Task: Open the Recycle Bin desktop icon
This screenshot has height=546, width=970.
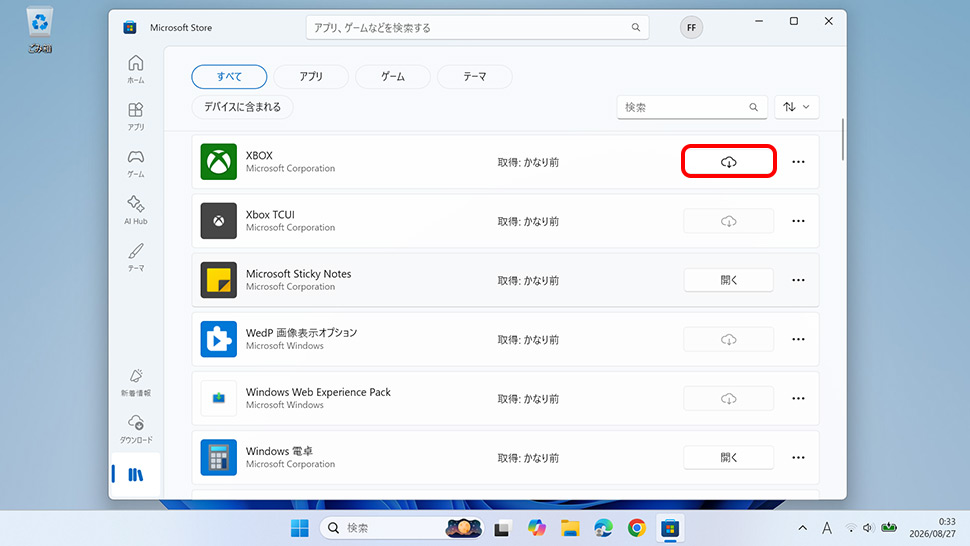Action: 40,30
